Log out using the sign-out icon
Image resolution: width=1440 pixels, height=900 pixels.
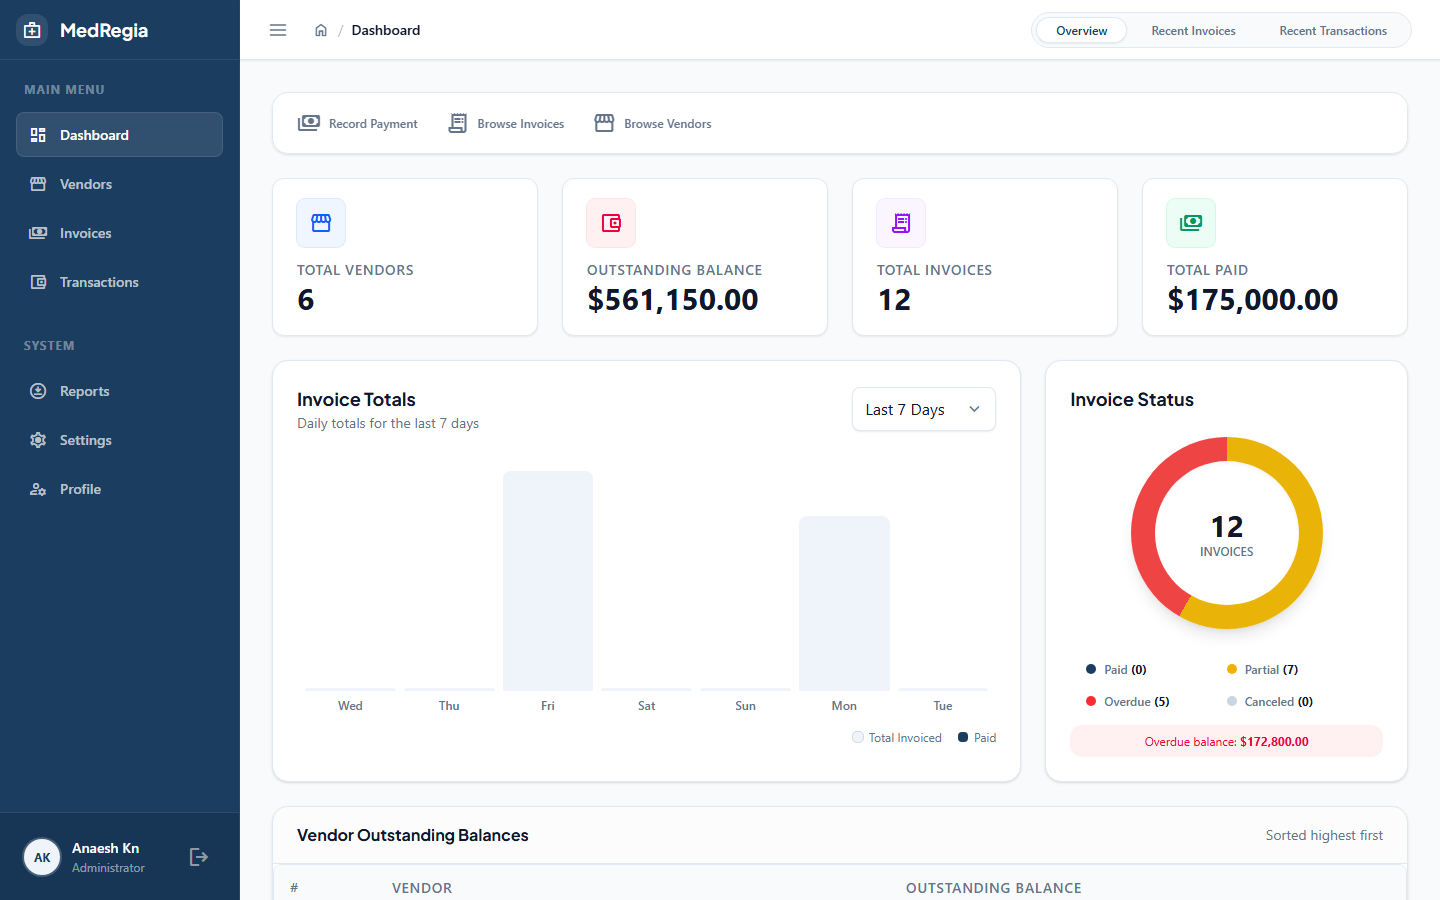click(x=199, y=857)
